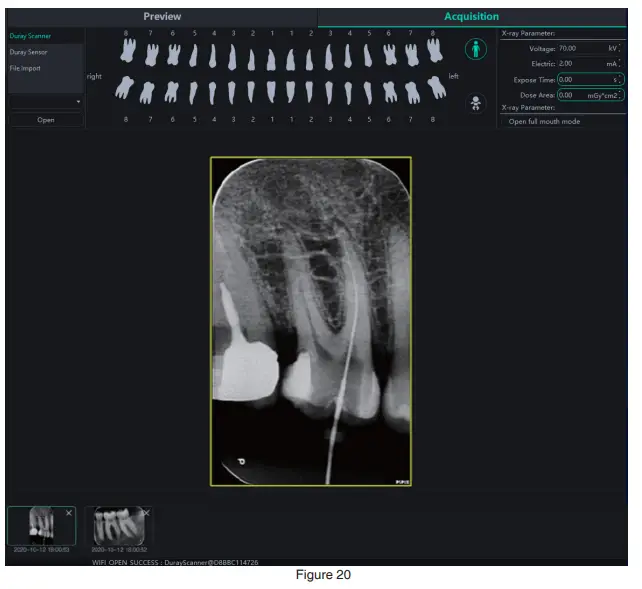Click the Open button
Screen dimensions: 642x589
coord(46,120)
